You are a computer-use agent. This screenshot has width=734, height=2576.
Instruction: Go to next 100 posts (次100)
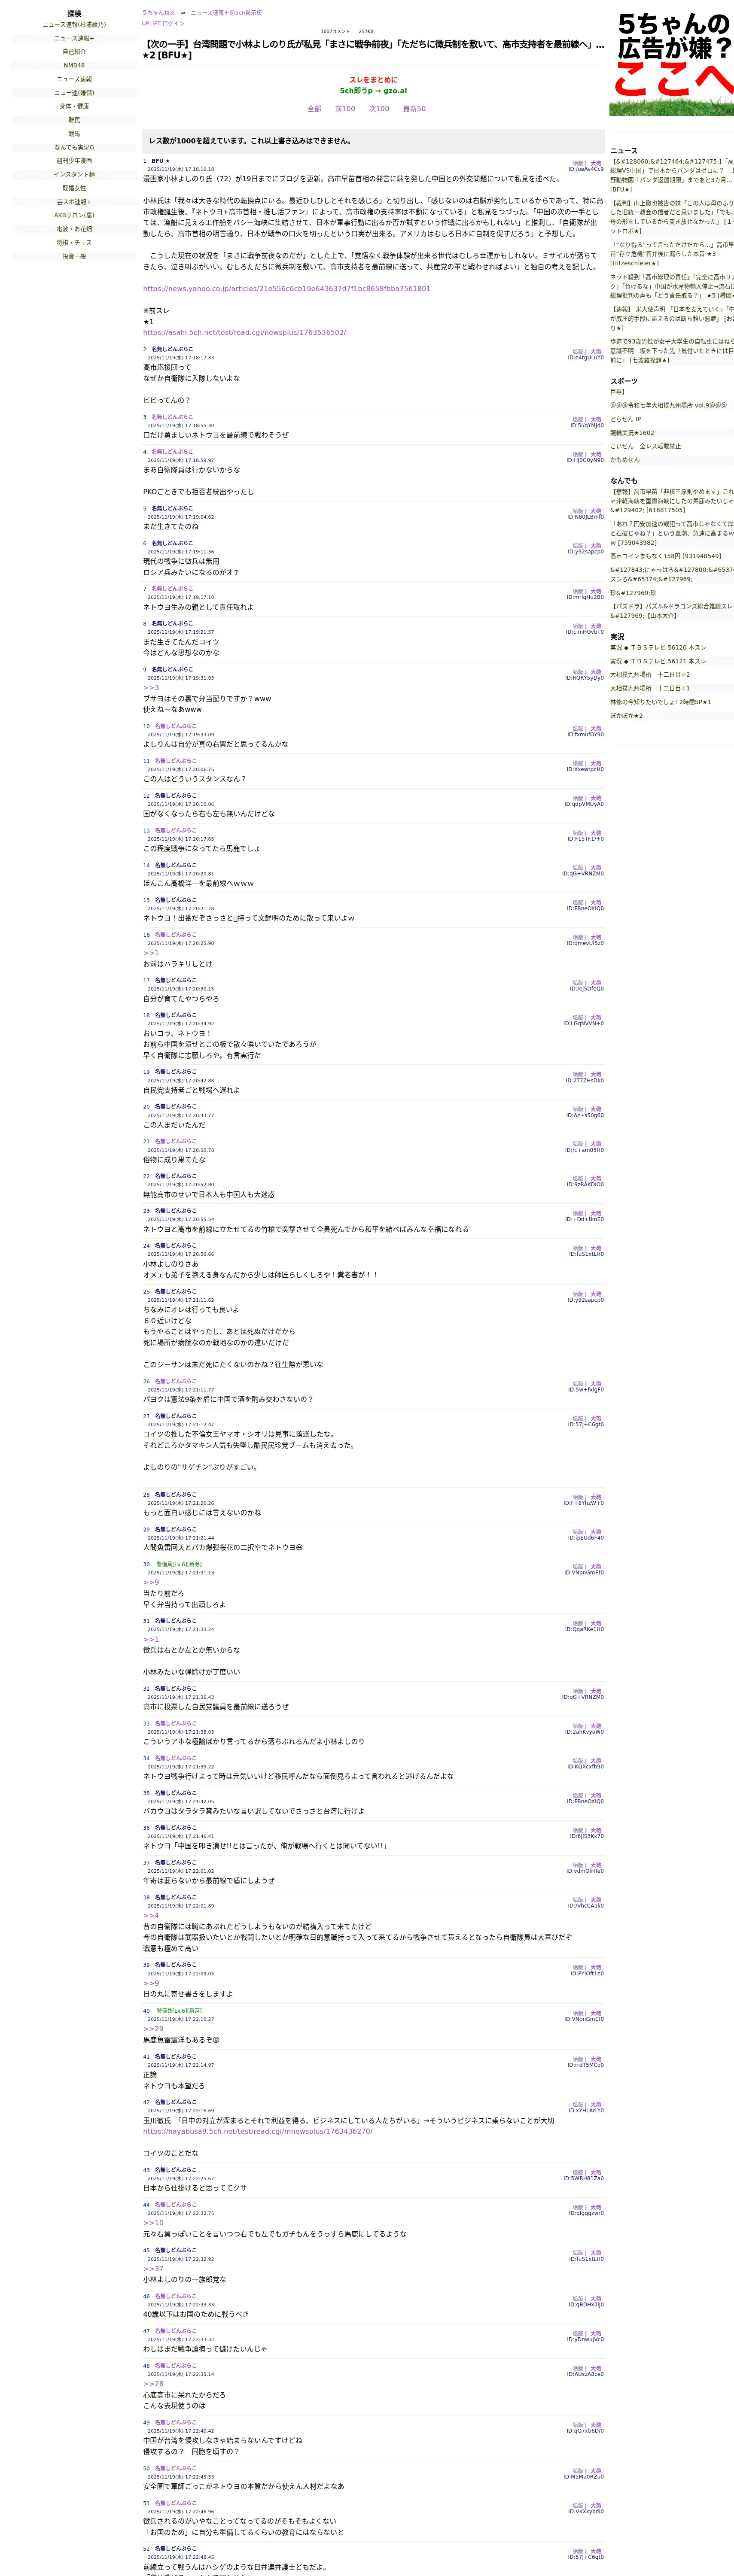pyautogui.click(x=379, y=109)
